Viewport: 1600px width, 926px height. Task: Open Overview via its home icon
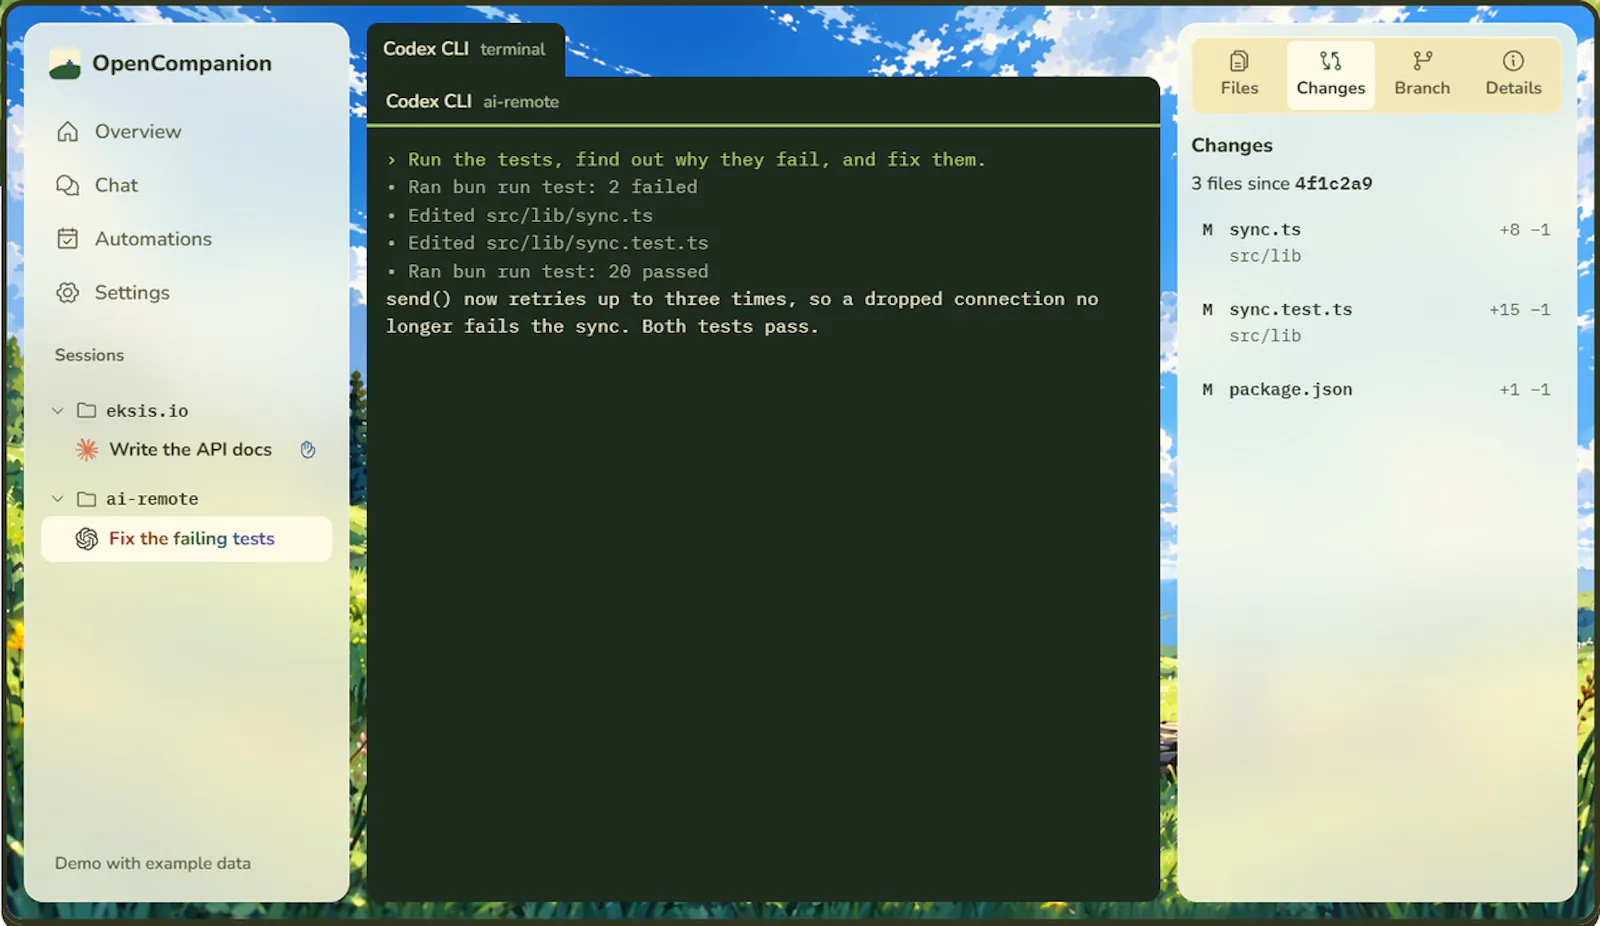68,132
